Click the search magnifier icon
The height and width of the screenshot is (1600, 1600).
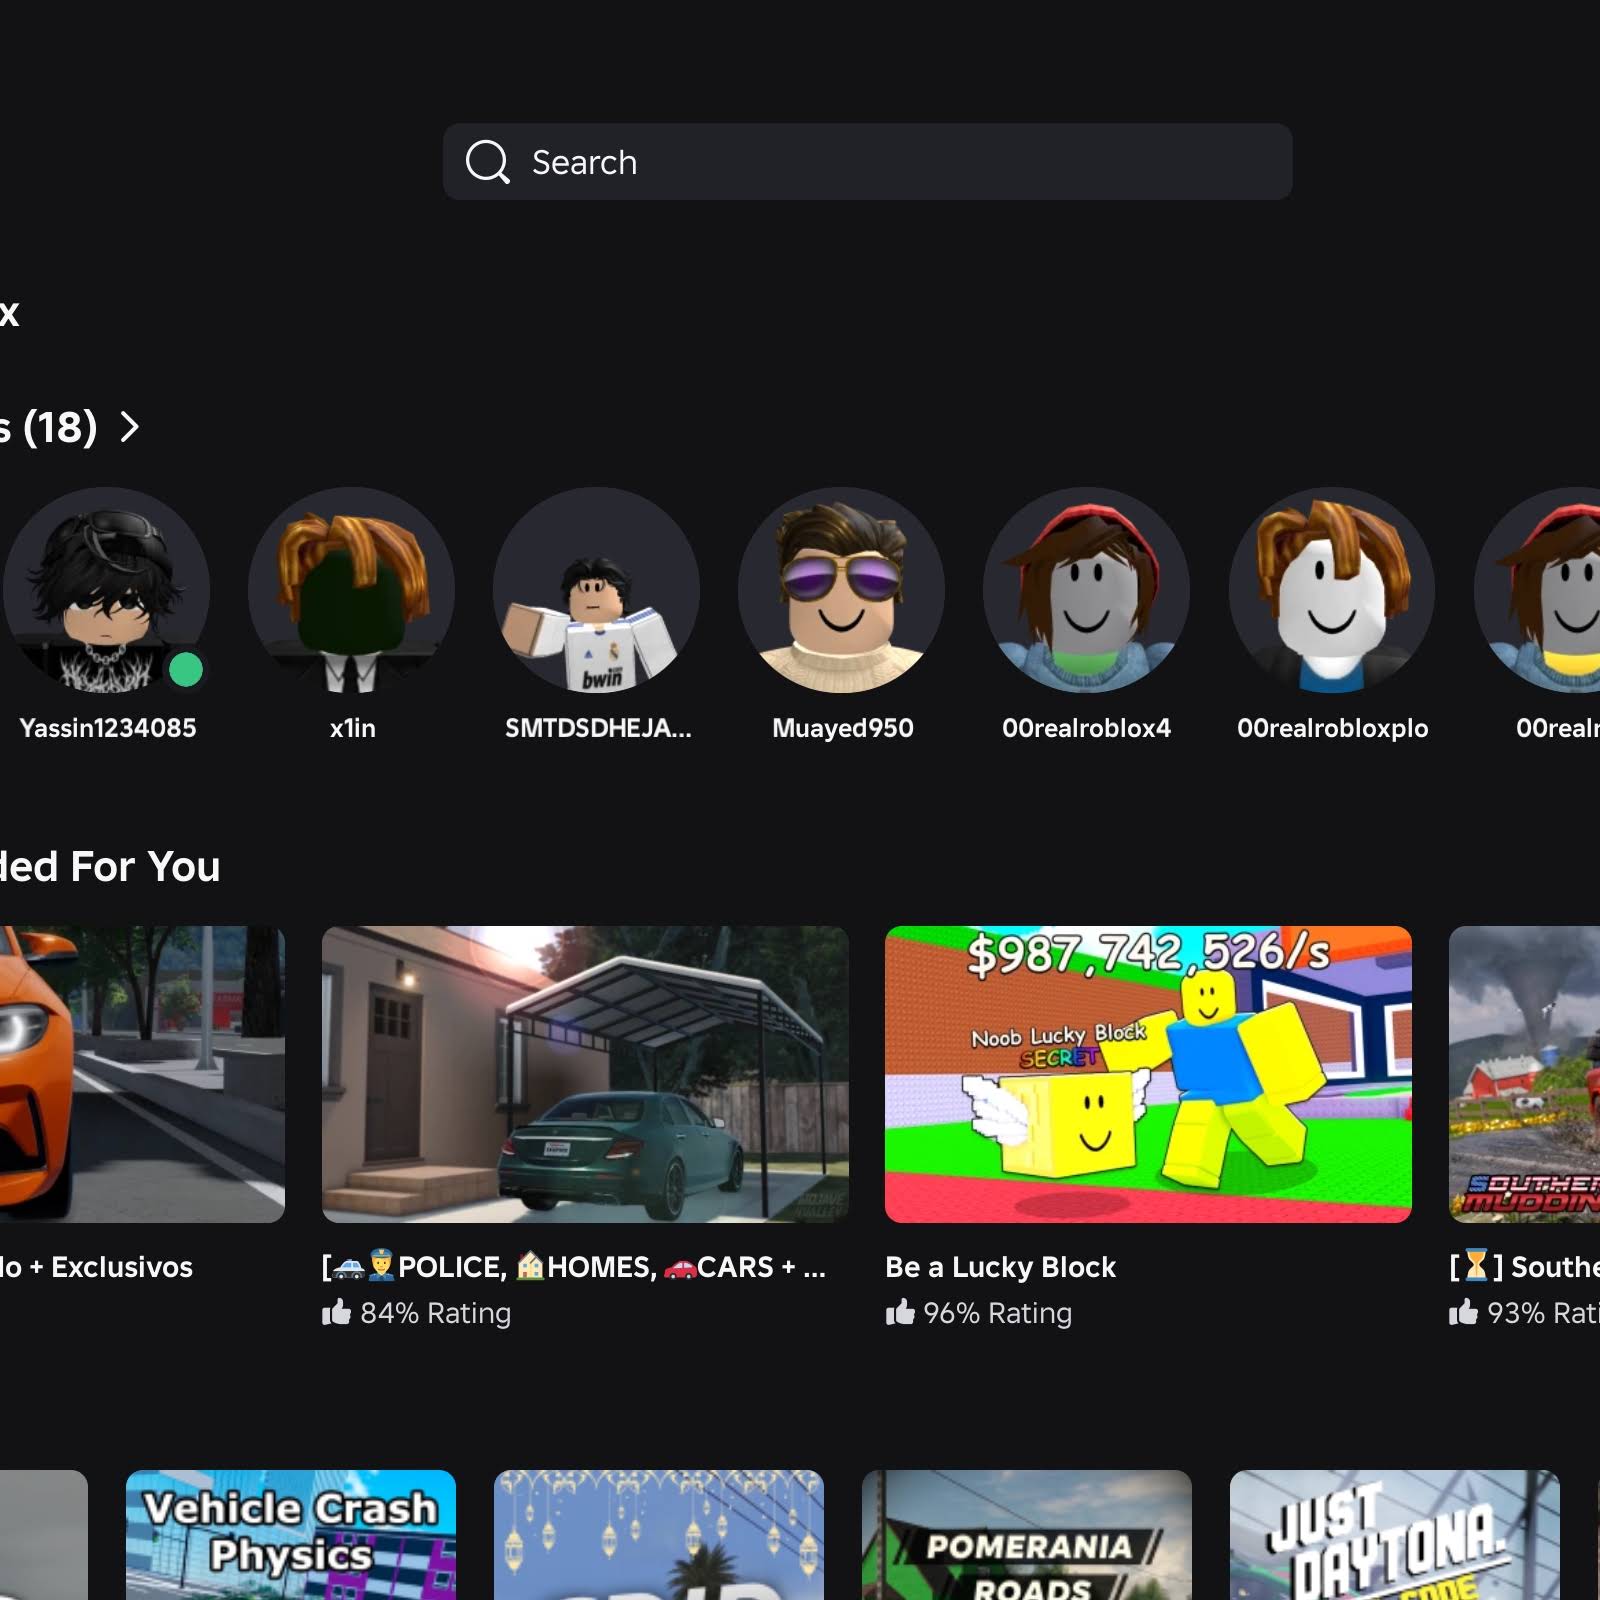click(x=487, y=162)
